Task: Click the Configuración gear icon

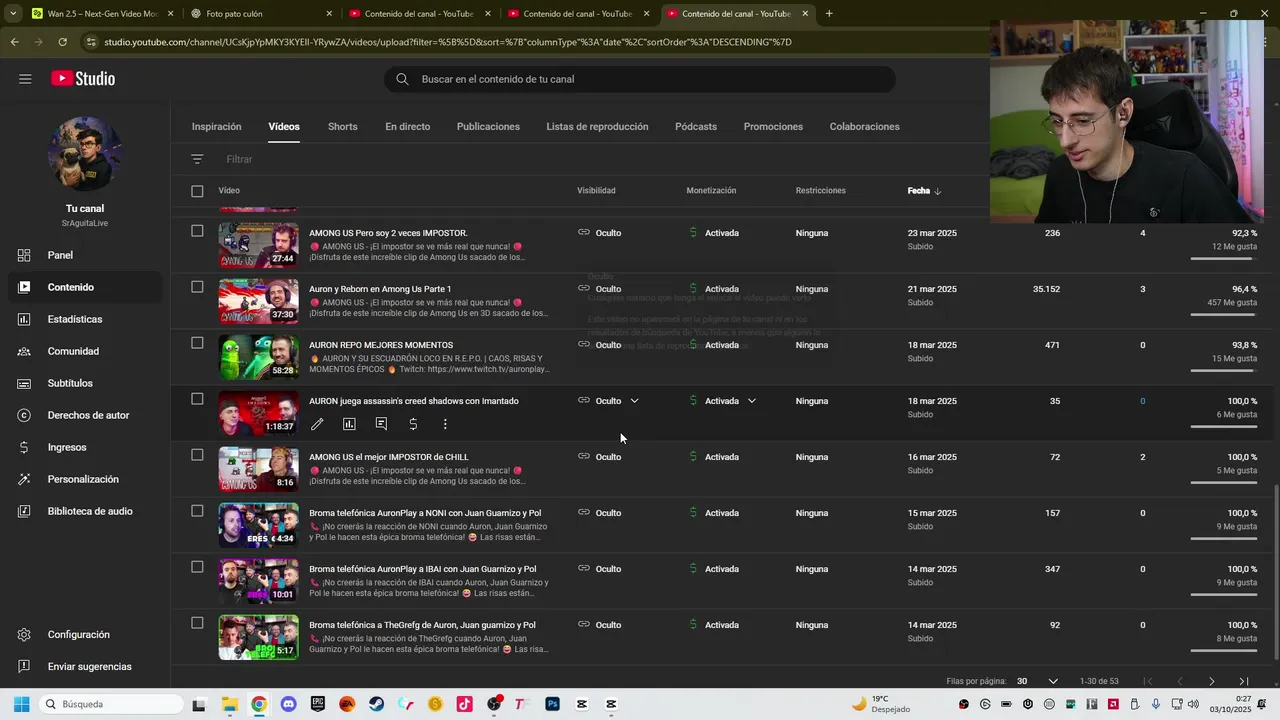Action: coord(24,634)
